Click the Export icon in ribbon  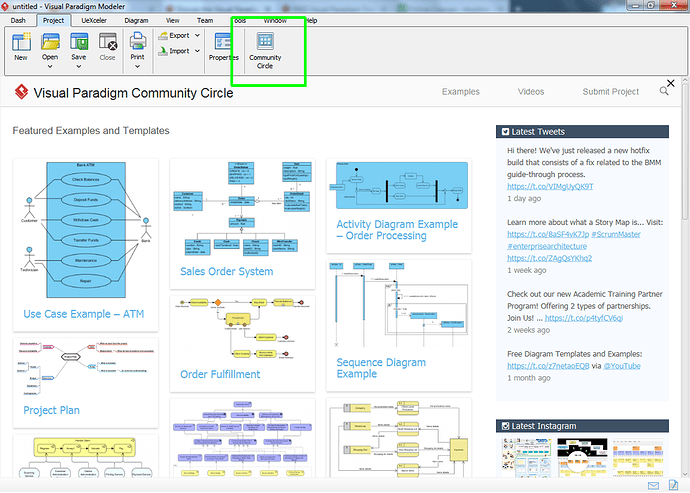pos(164,36)
